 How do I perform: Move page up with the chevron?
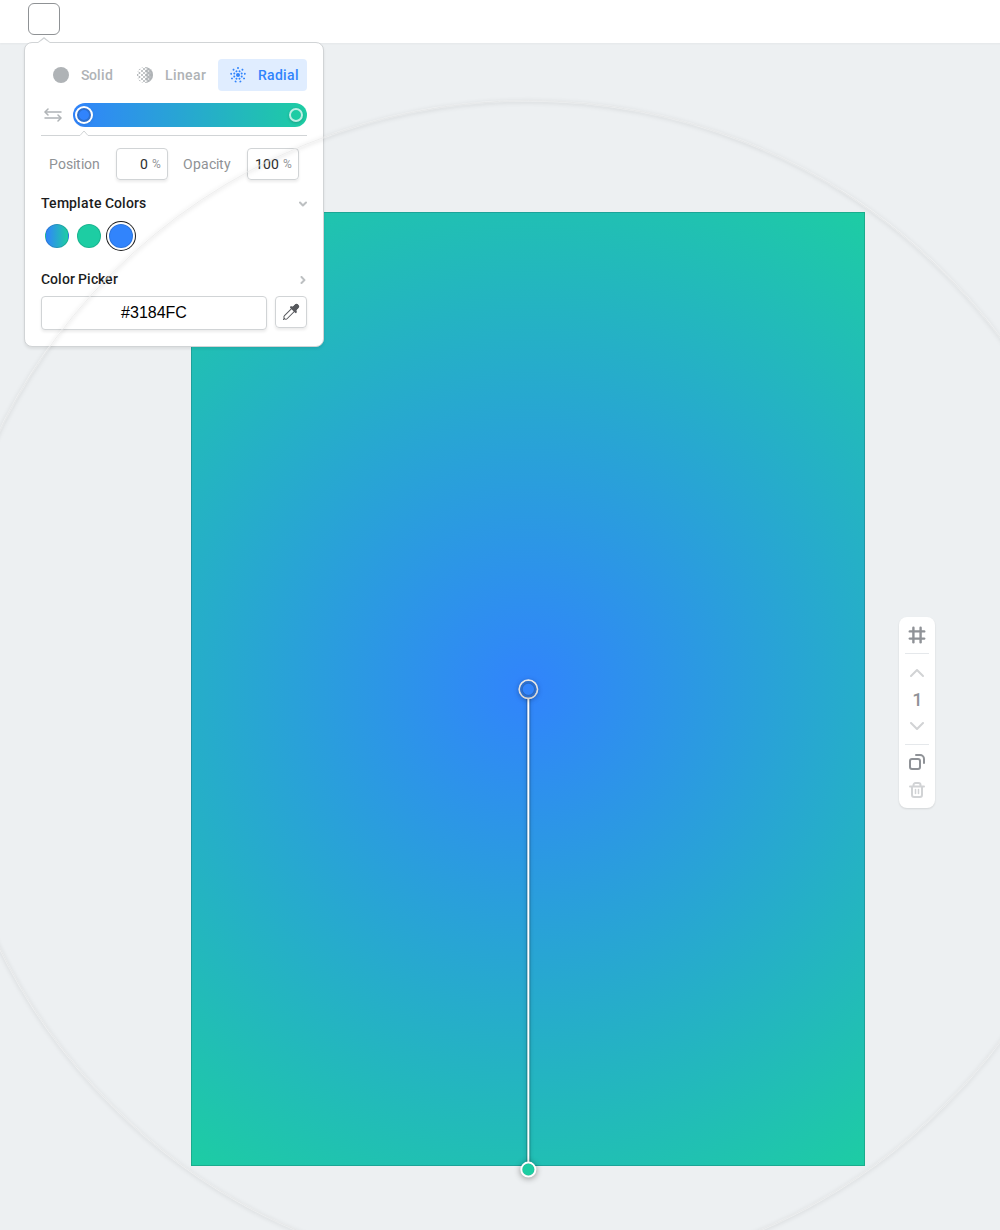(x=917, y=673)
